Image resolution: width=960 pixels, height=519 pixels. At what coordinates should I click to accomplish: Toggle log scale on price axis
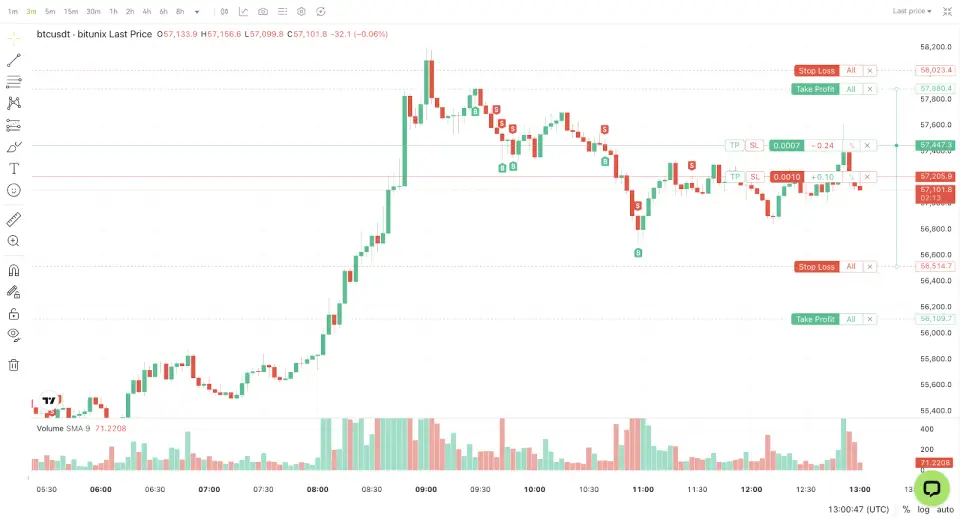coord(924,509)
